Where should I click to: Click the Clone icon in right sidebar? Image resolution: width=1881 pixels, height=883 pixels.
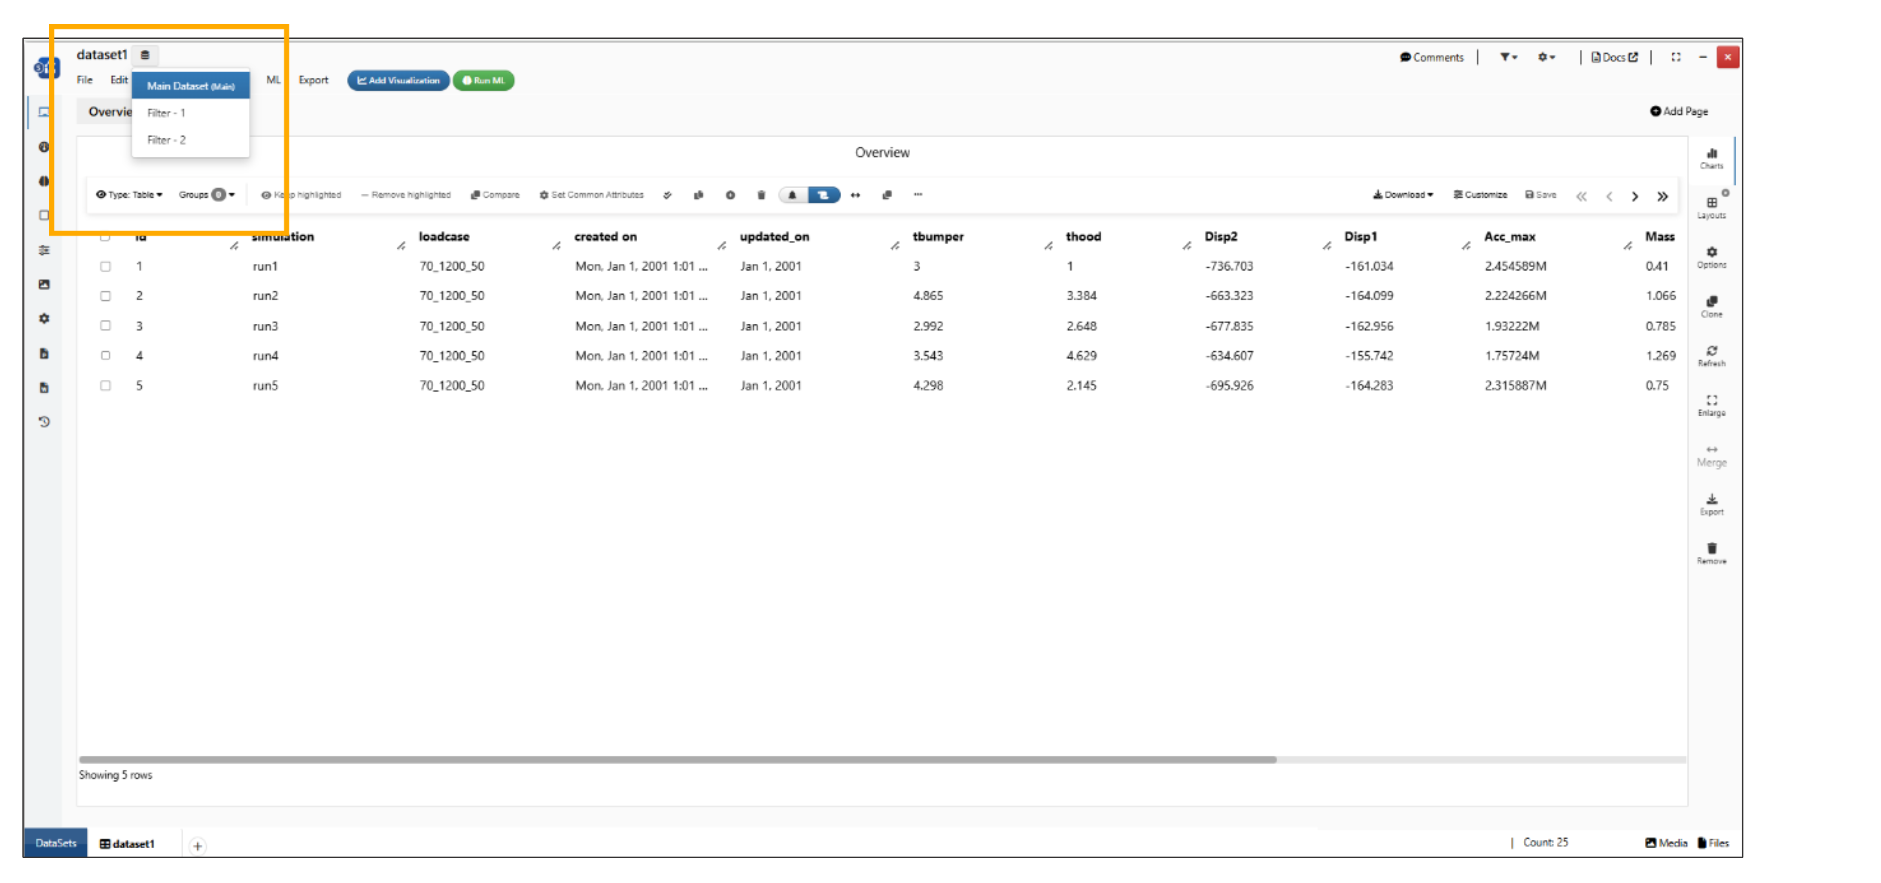(1711, 306)
